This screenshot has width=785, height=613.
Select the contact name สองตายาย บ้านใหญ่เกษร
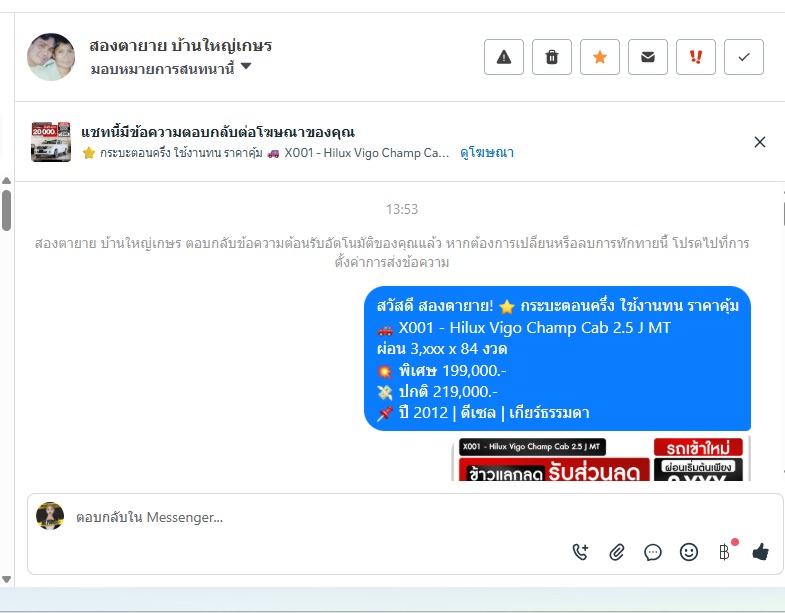[x=180, y=46]
